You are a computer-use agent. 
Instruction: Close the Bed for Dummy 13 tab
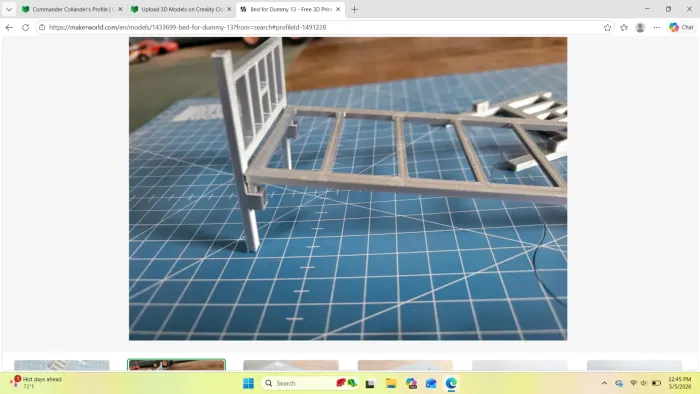click(x=338, y=9)
